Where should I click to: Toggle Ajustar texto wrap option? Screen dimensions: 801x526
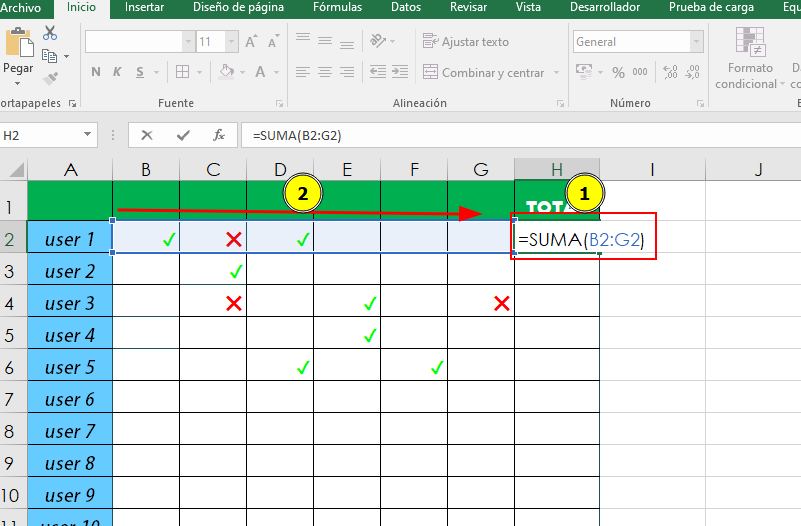click(x=465, y=42)
